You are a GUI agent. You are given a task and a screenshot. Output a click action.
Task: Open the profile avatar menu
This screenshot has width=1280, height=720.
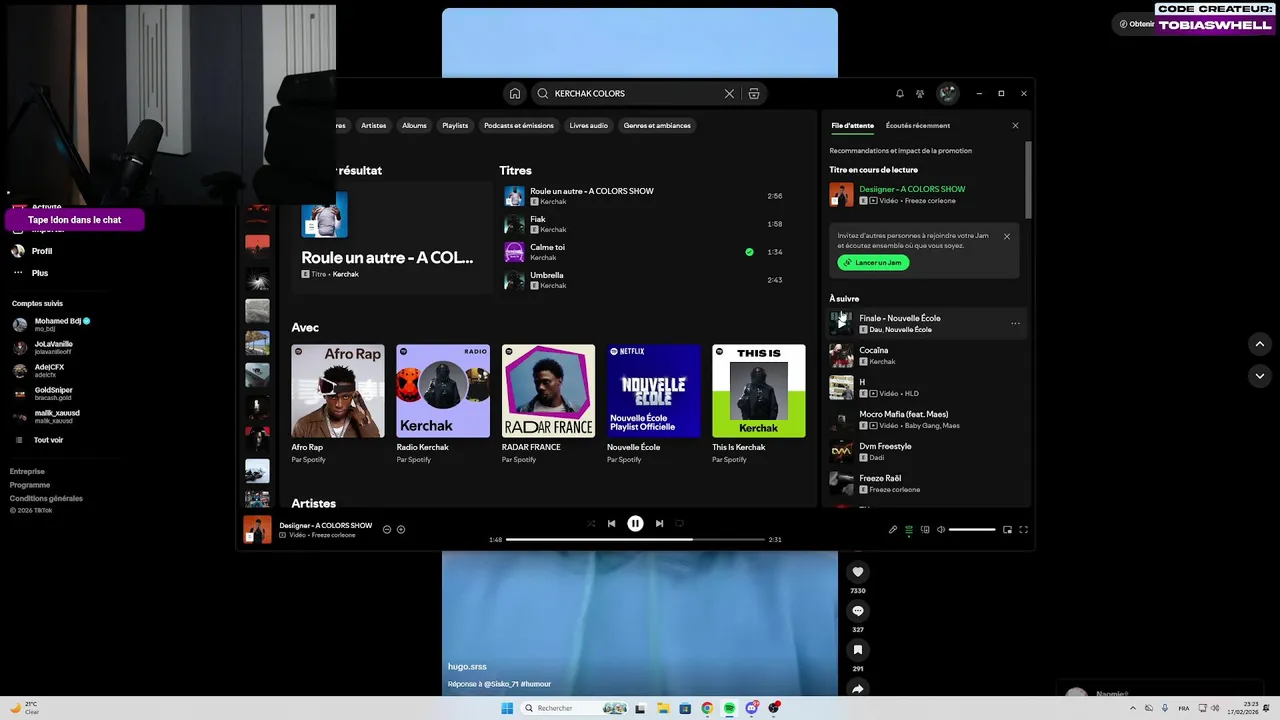(947, 93)
